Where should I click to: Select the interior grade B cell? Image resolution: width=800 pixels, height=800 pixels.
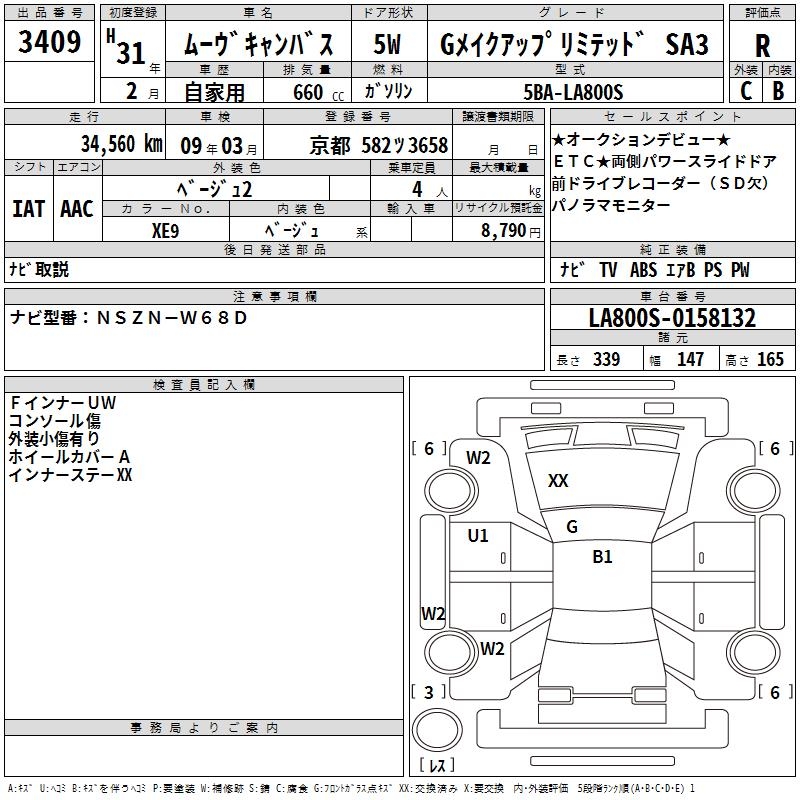(778, 90)
